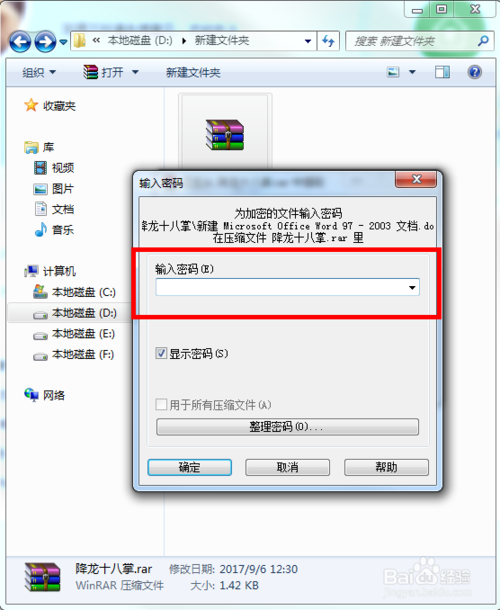Screen dimensions: 500x610
Task: Click the 整理密码 button
Action: [x=287, y=427]
